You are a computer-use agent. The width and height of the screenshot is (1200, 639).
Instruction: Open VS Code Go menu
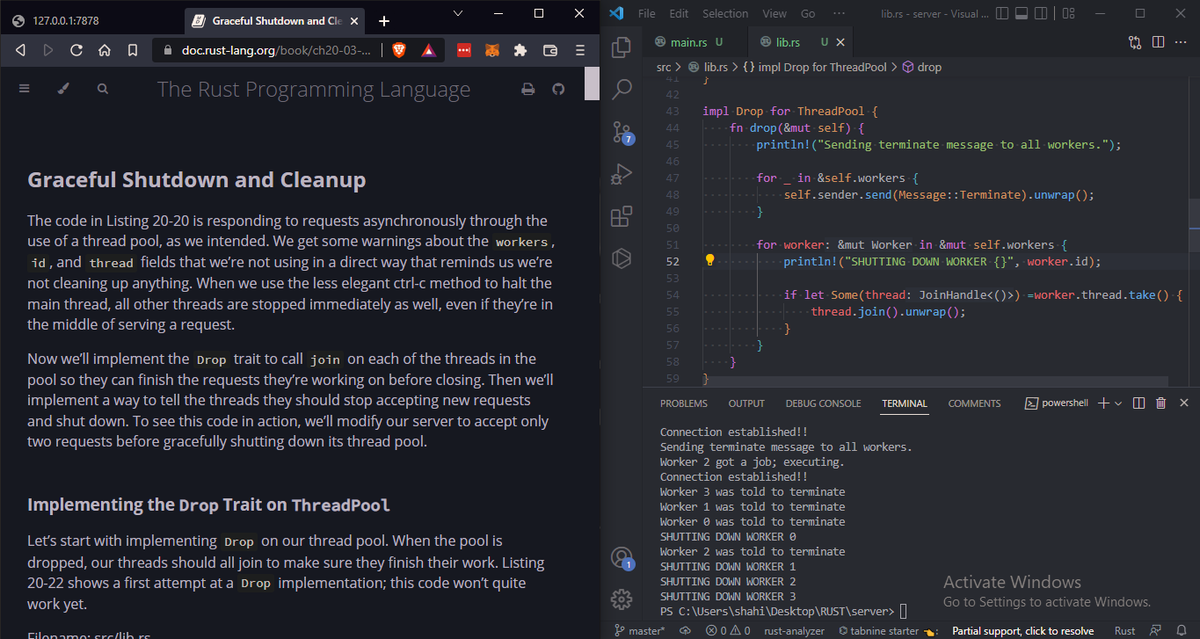click(808, 13)
